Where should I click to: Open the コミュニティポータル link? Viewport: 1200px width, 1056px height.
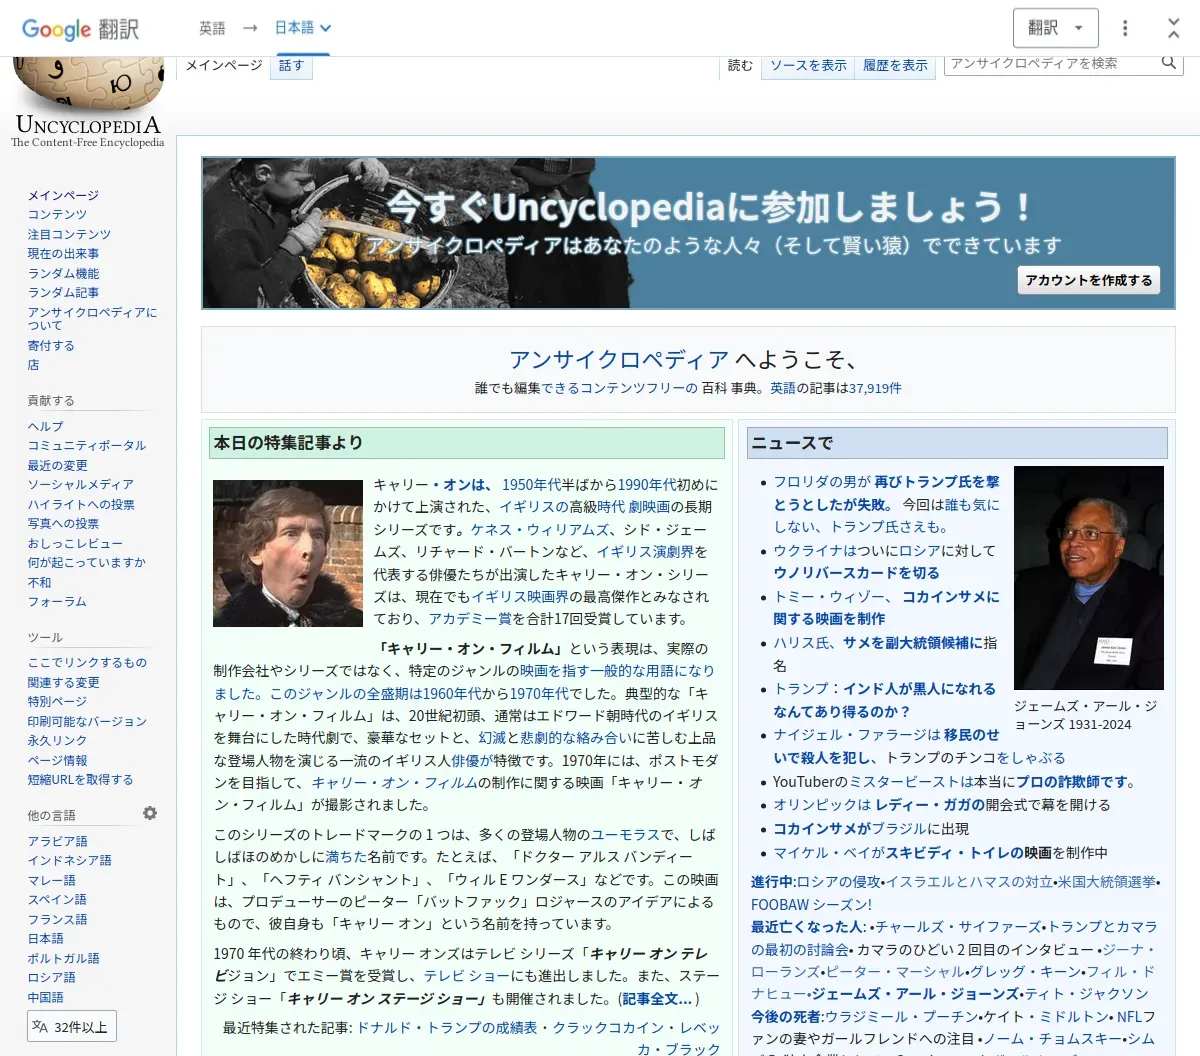87,445
